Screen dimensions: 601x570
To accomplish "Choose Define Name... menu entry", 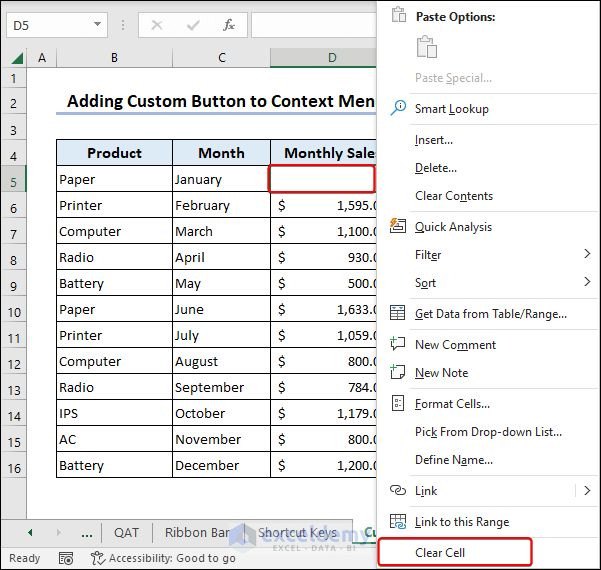I will 454,460.
